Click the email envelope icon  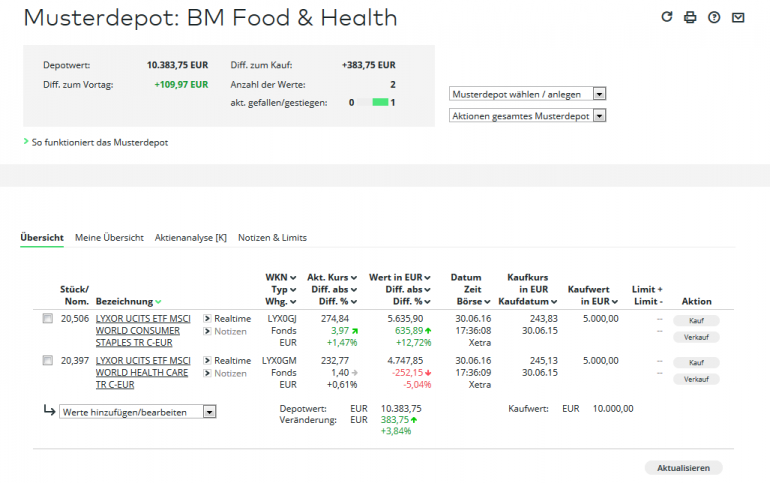point(738,18)
